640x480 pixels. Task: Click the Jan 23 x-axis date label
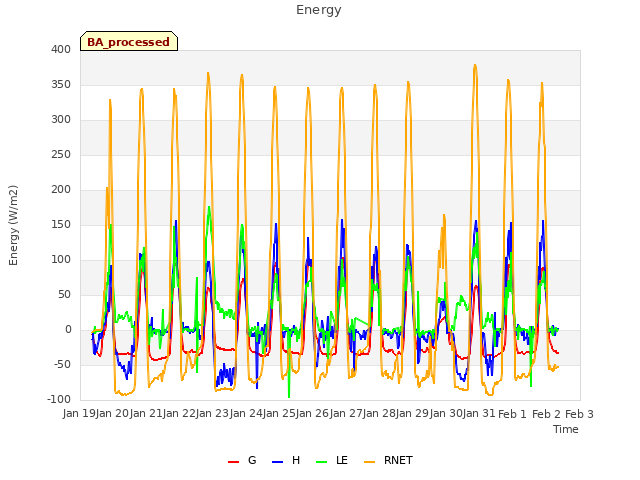click(x=212, y=414)
